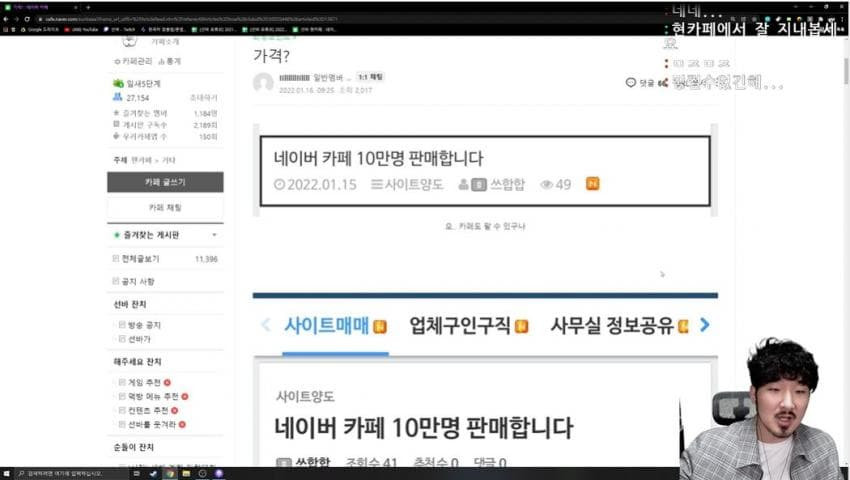Click the browser forward arrow

point(16,19)
